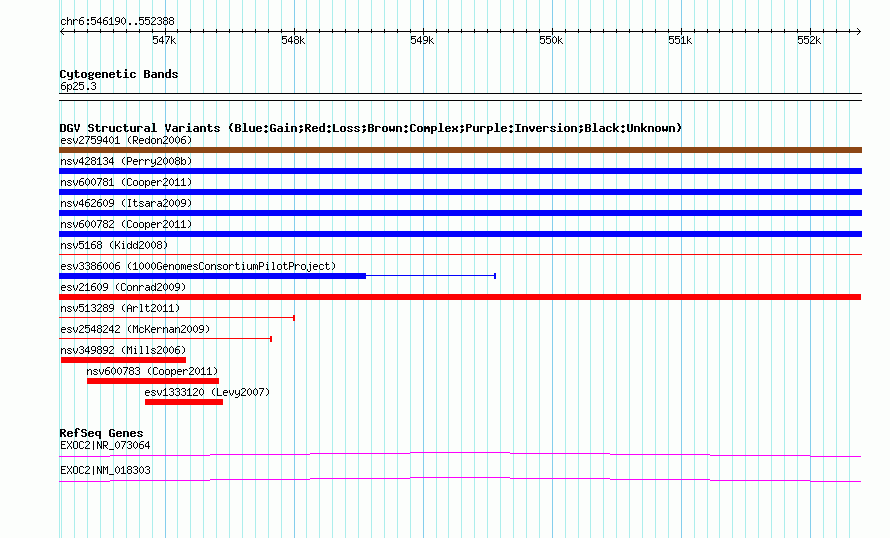890x538 pixels.
Task: Click the thick blue bar of esv3386006
Action: [212, 276]
